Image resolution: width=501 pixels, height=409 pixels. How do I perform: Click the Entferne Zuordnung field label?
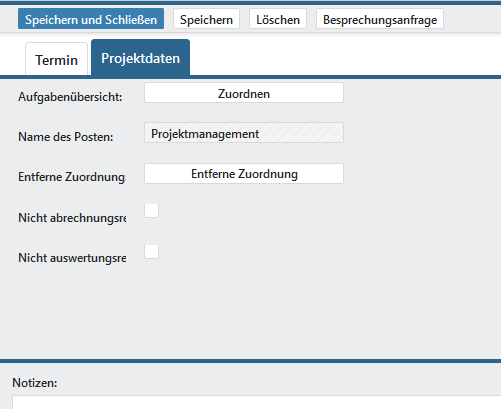tap(72, 177)
